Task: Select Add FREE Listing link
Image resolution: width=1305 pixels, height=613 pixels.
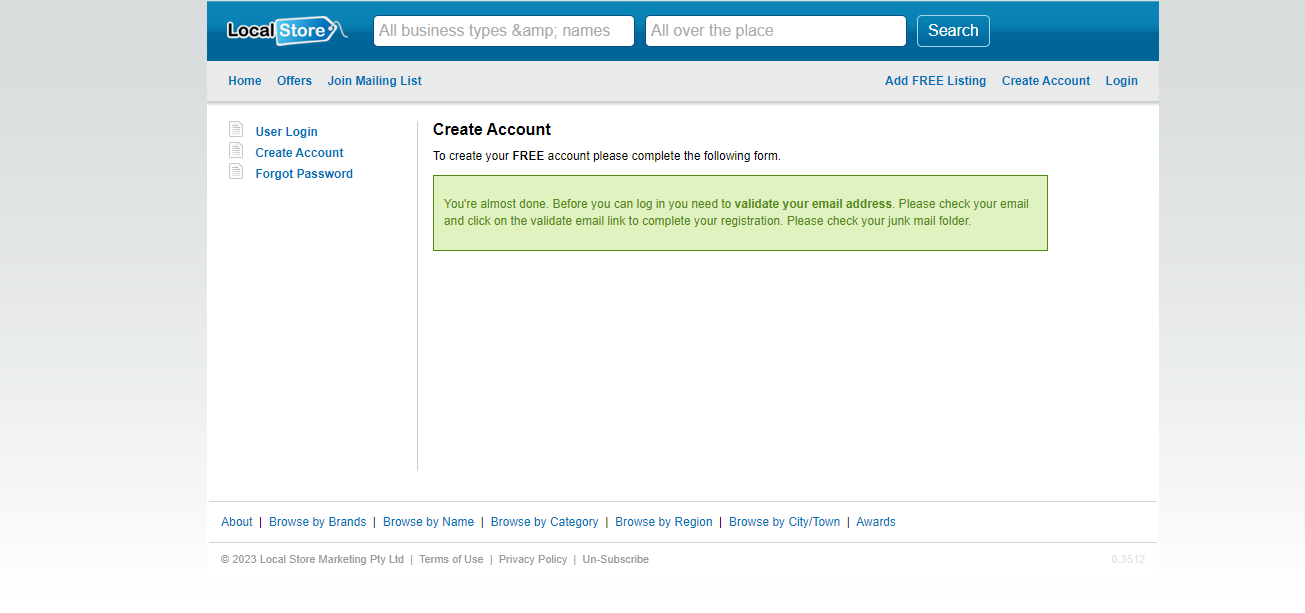Action: tap(935, 81)
